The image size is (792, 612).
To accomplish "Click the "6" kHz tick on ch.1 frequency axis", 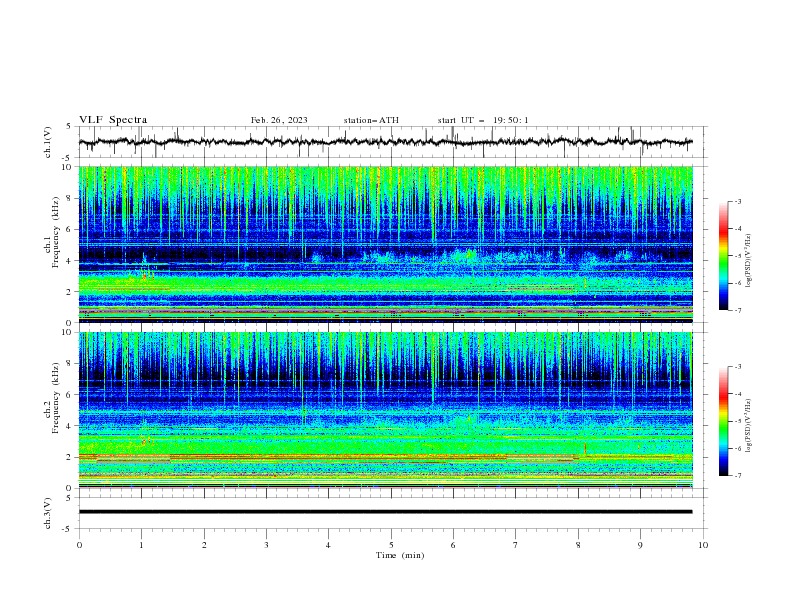I will [70, 229].
